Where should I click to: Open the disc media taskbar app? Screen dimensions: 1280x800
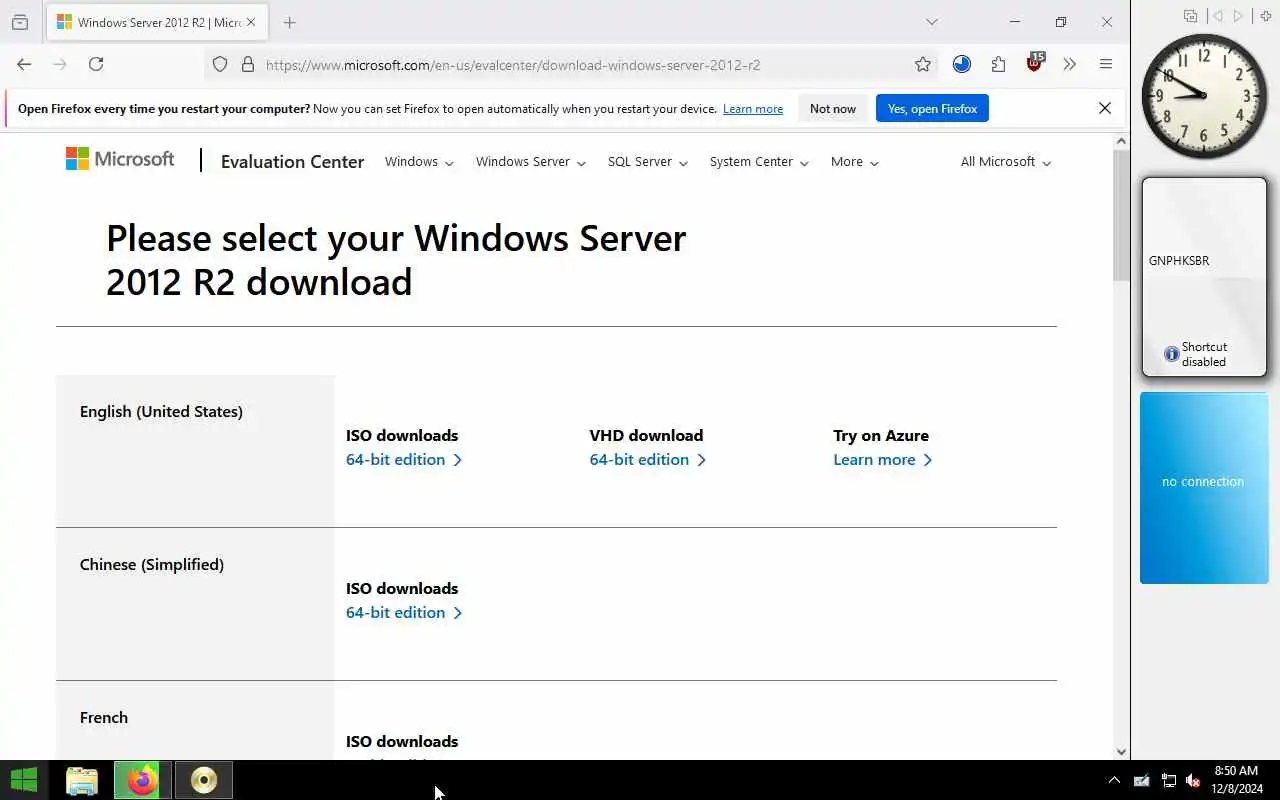coord(204,780)
